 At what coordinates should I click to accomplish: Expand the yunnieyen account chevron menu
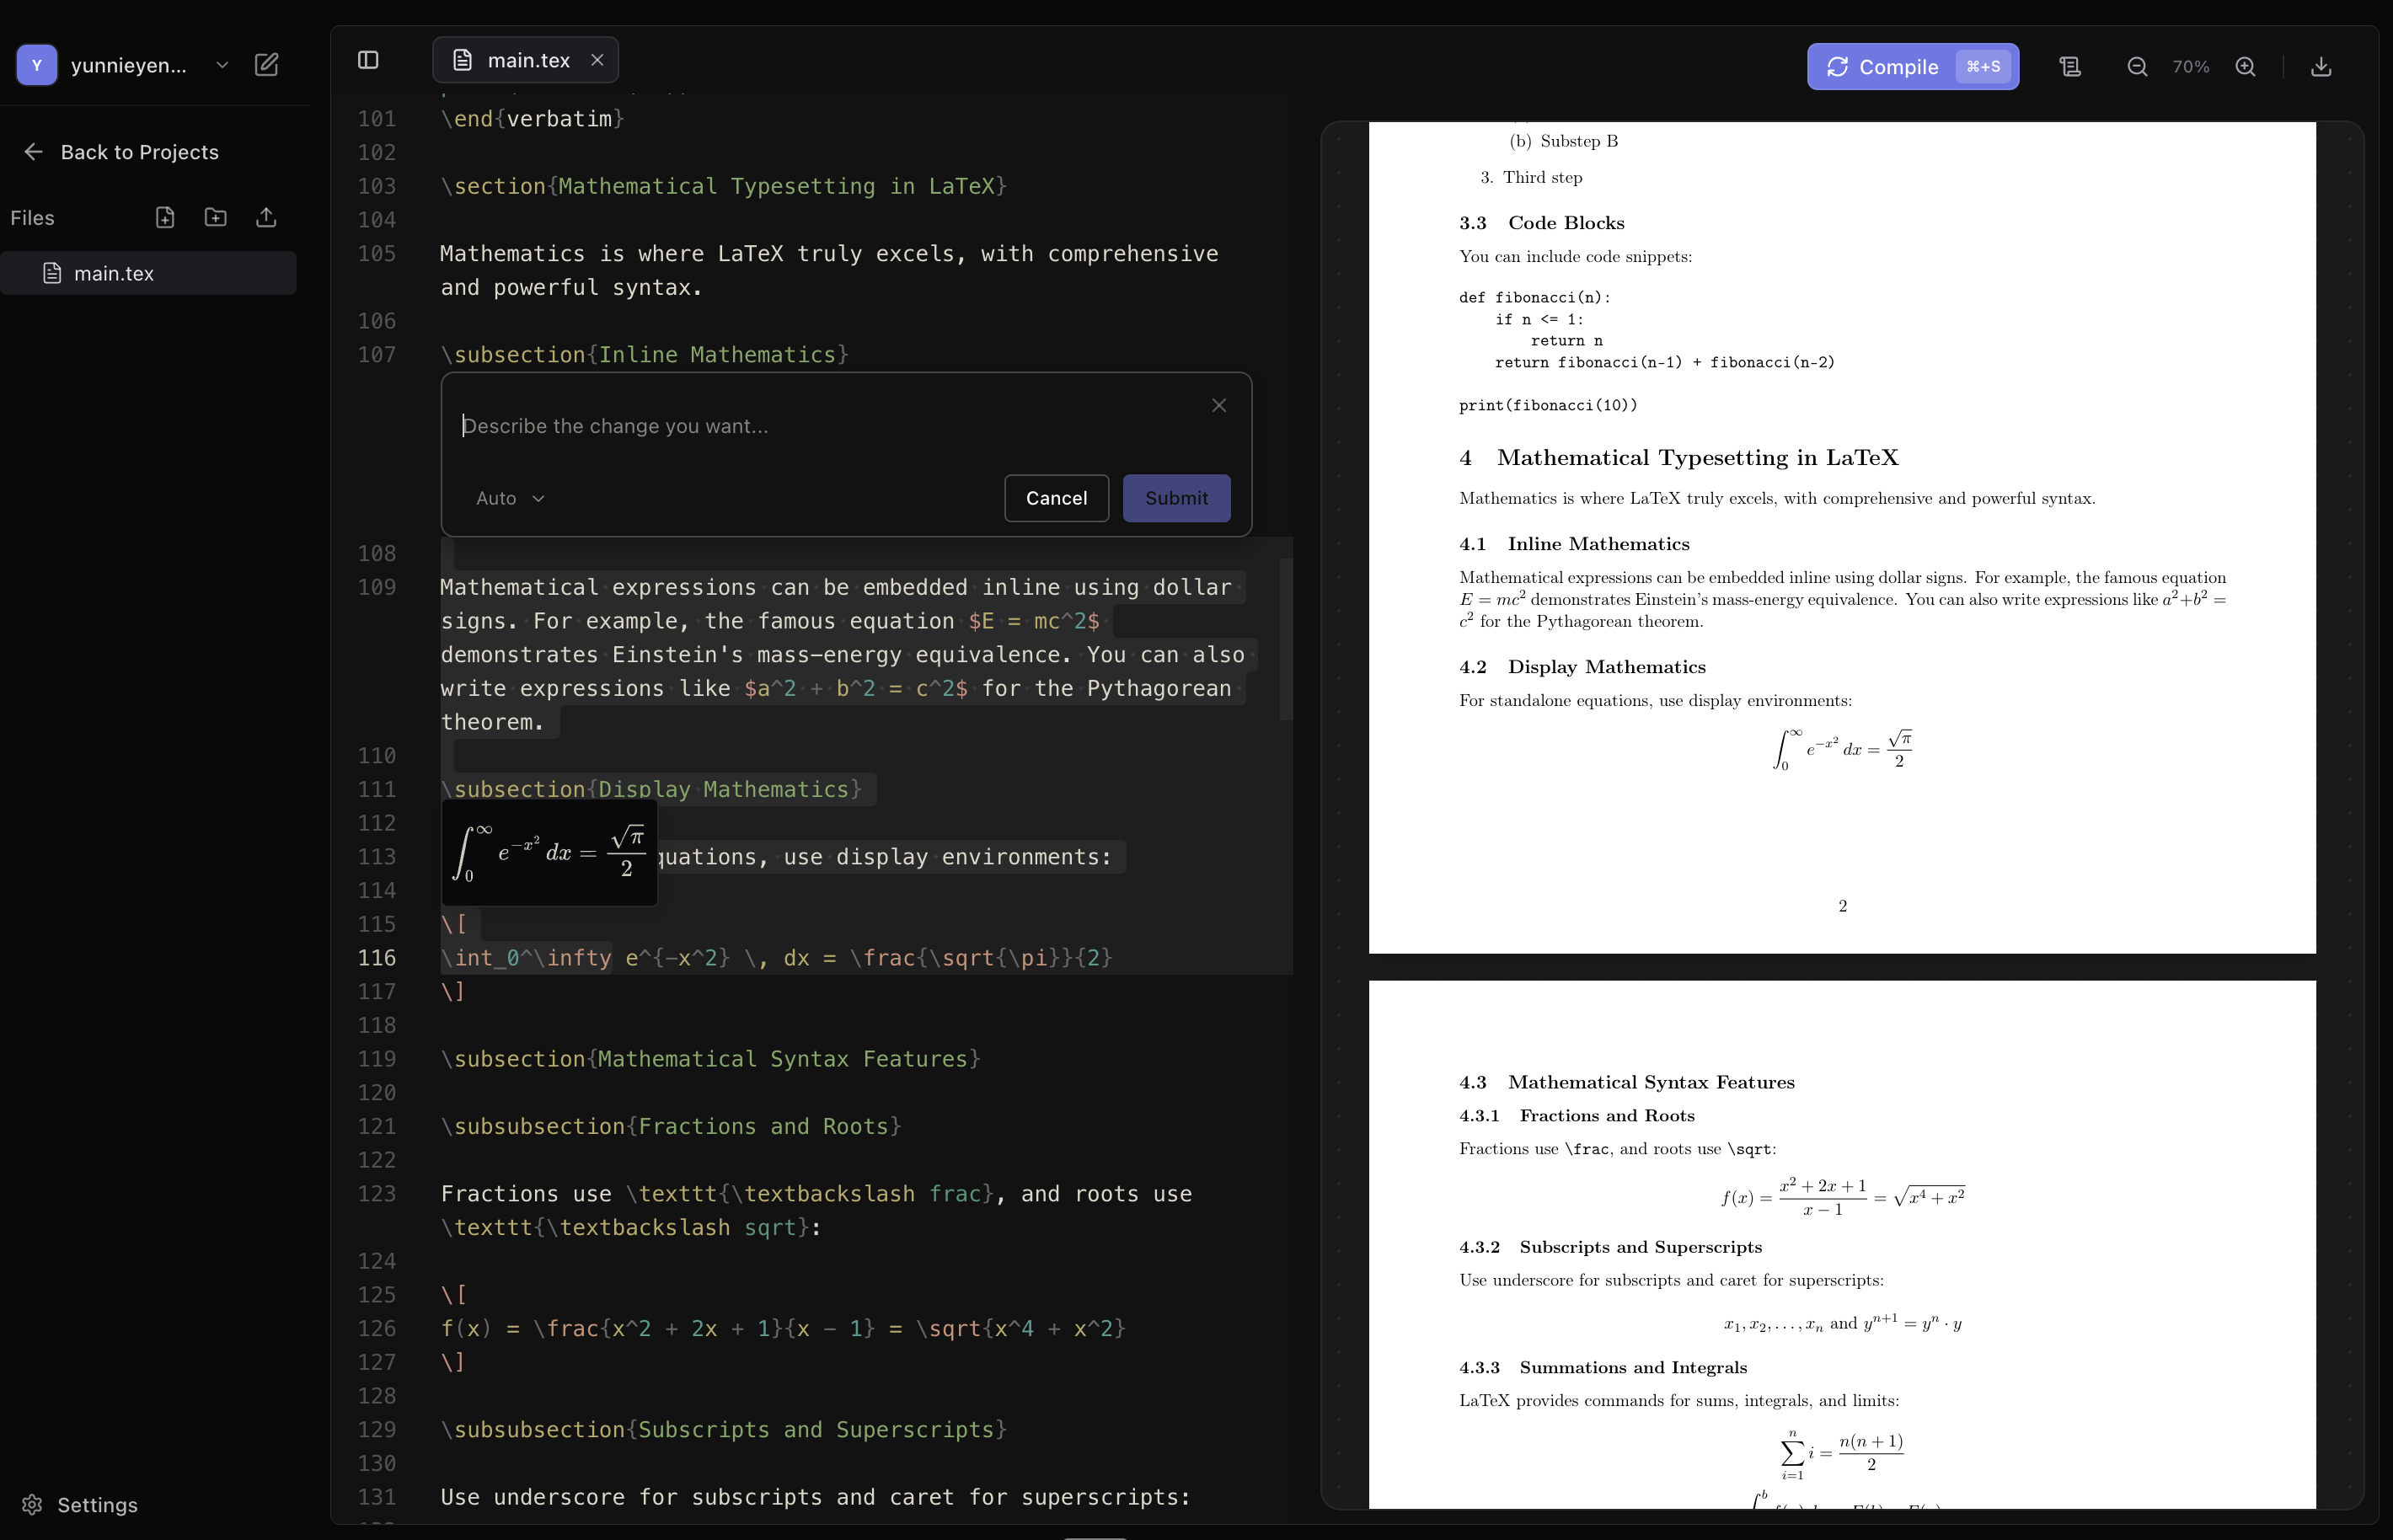(222, 64)
